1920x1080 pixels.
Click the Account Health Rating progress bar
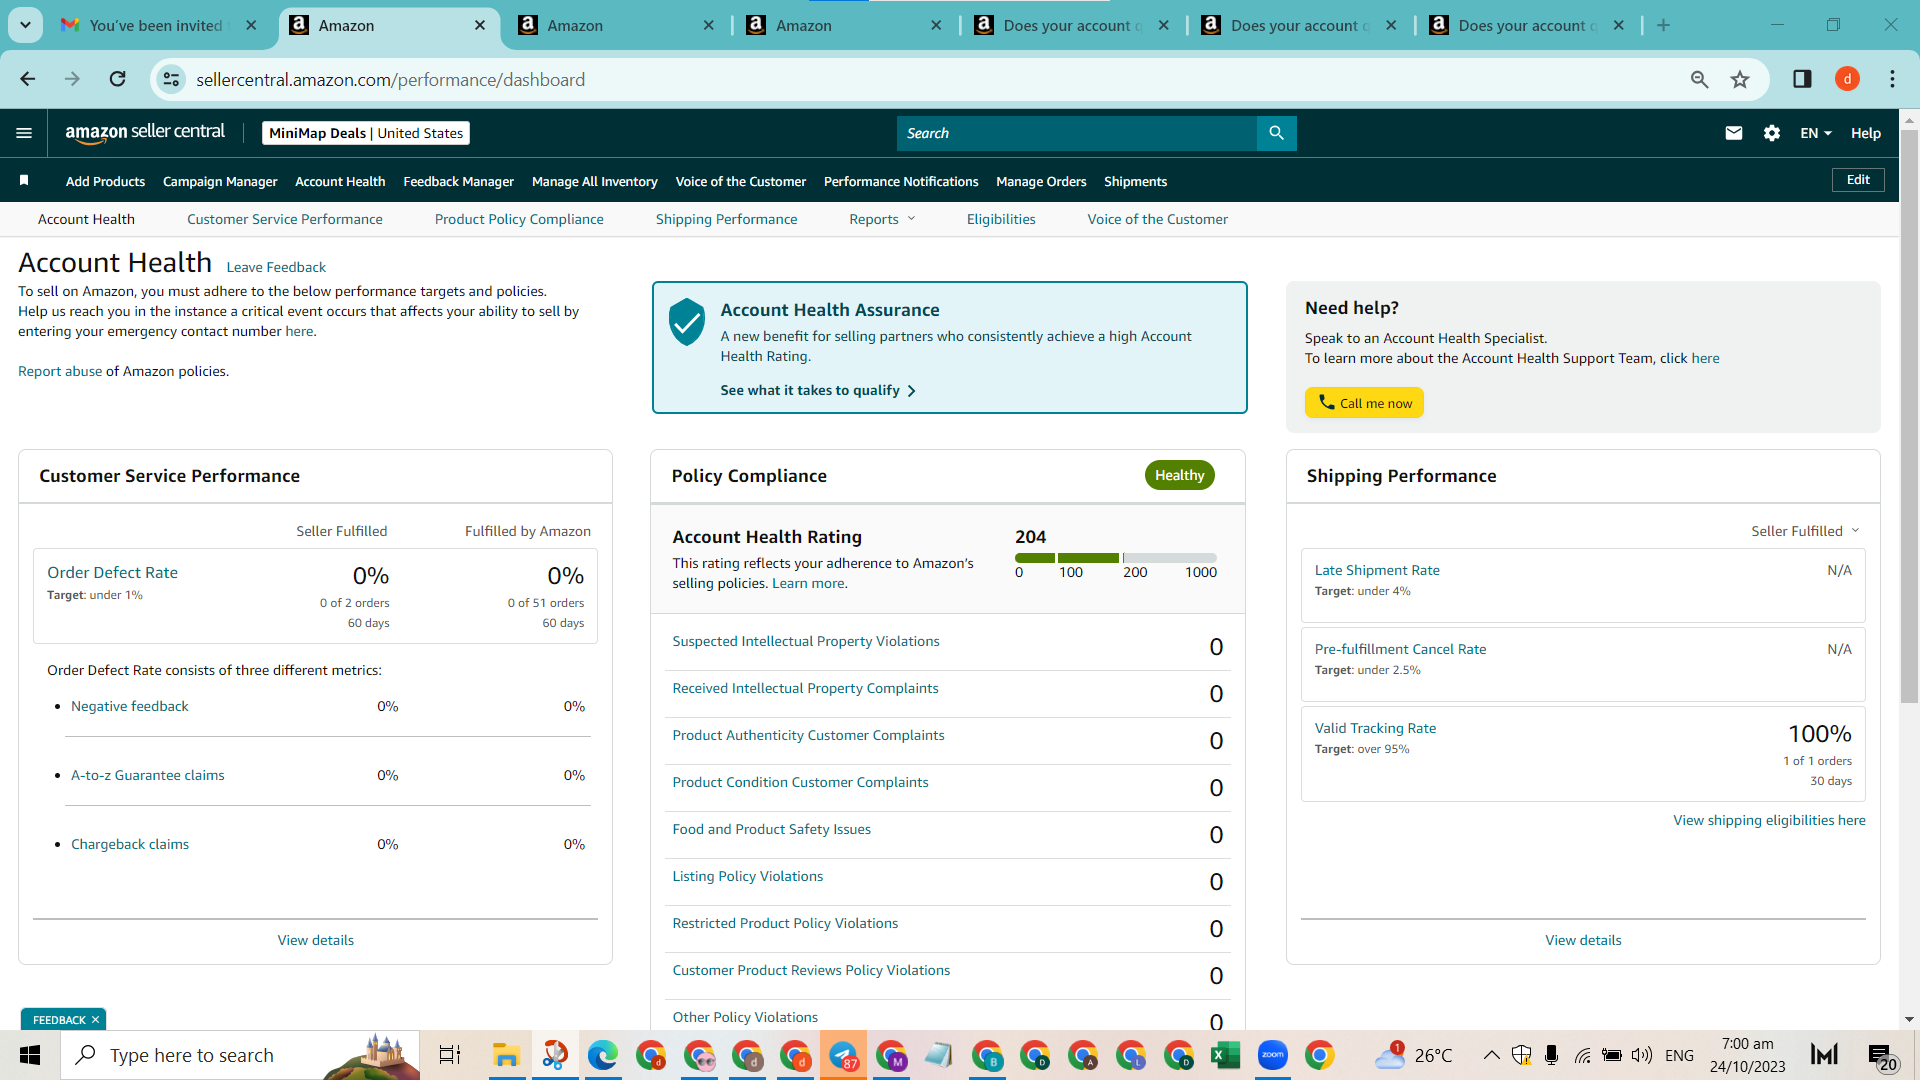tap(1115, 558)
